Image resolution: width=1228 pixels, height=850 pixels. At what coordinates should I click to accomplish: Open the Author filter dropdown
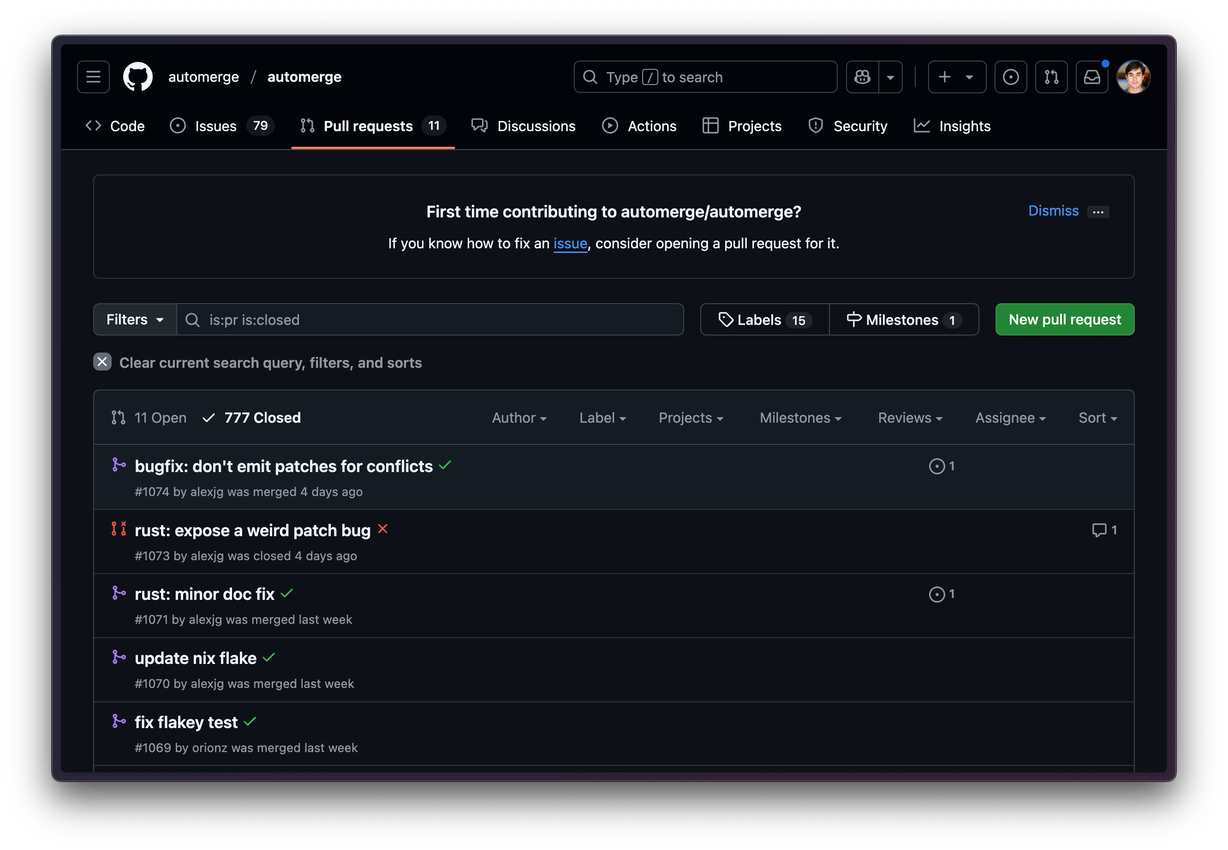click(x=519, y=418)
